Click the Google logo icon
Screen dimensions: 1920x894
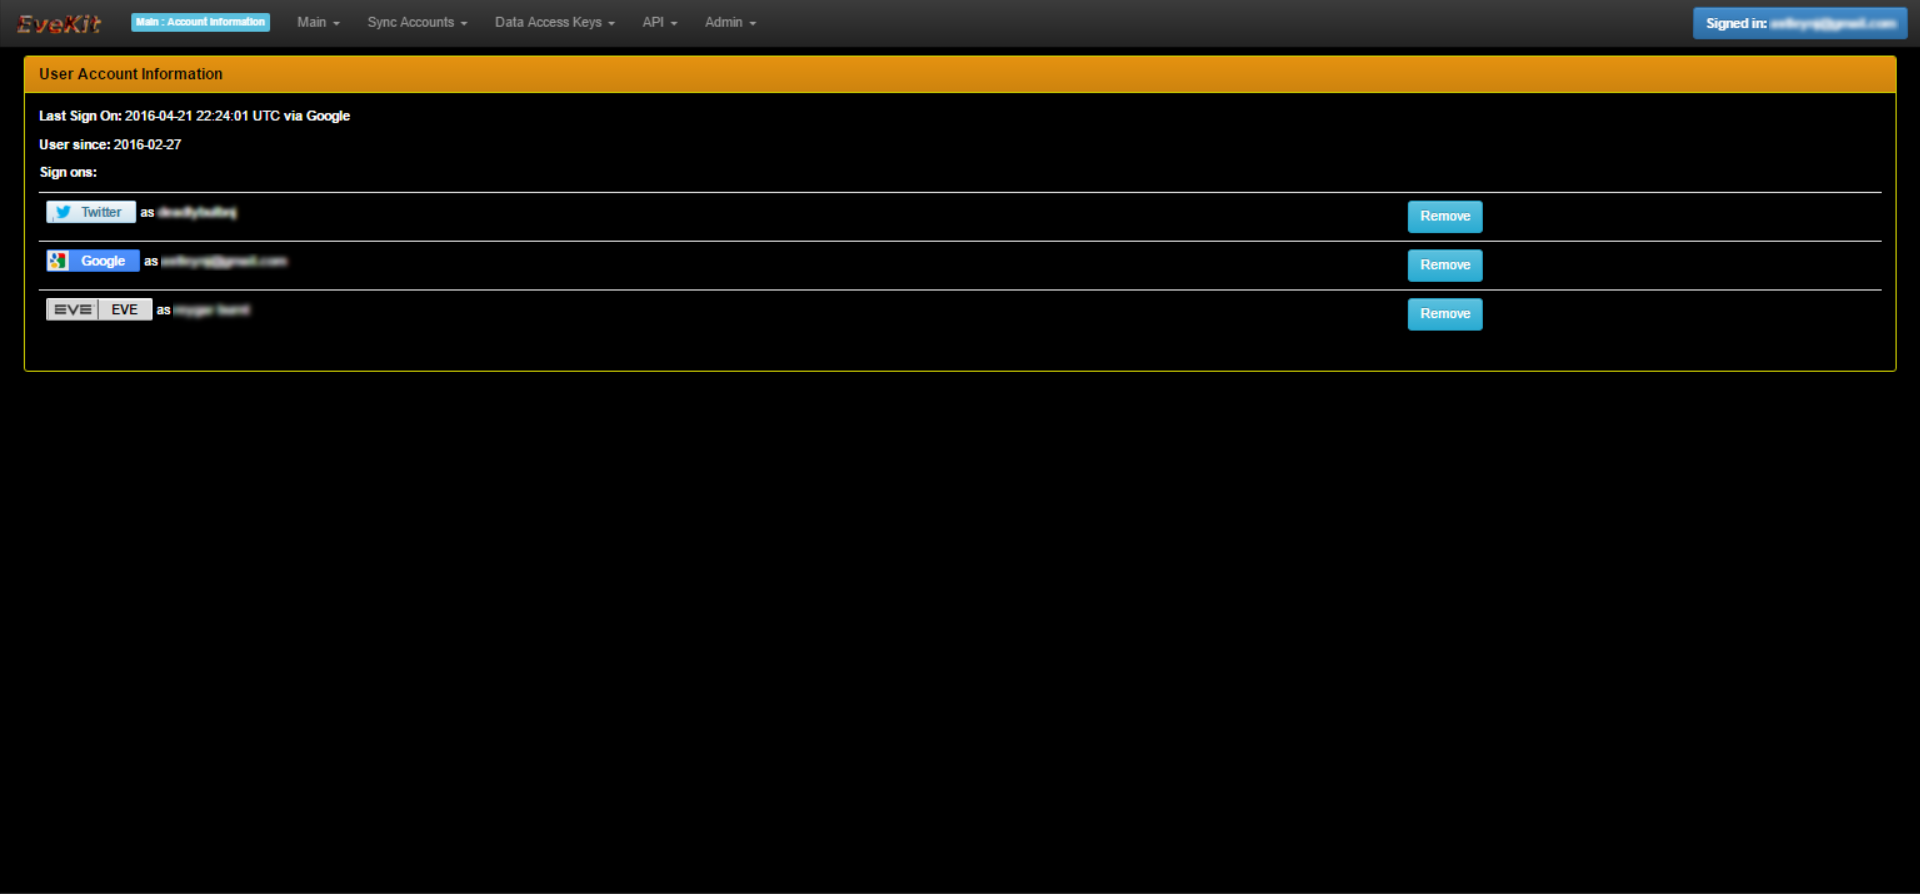point(58,261)
